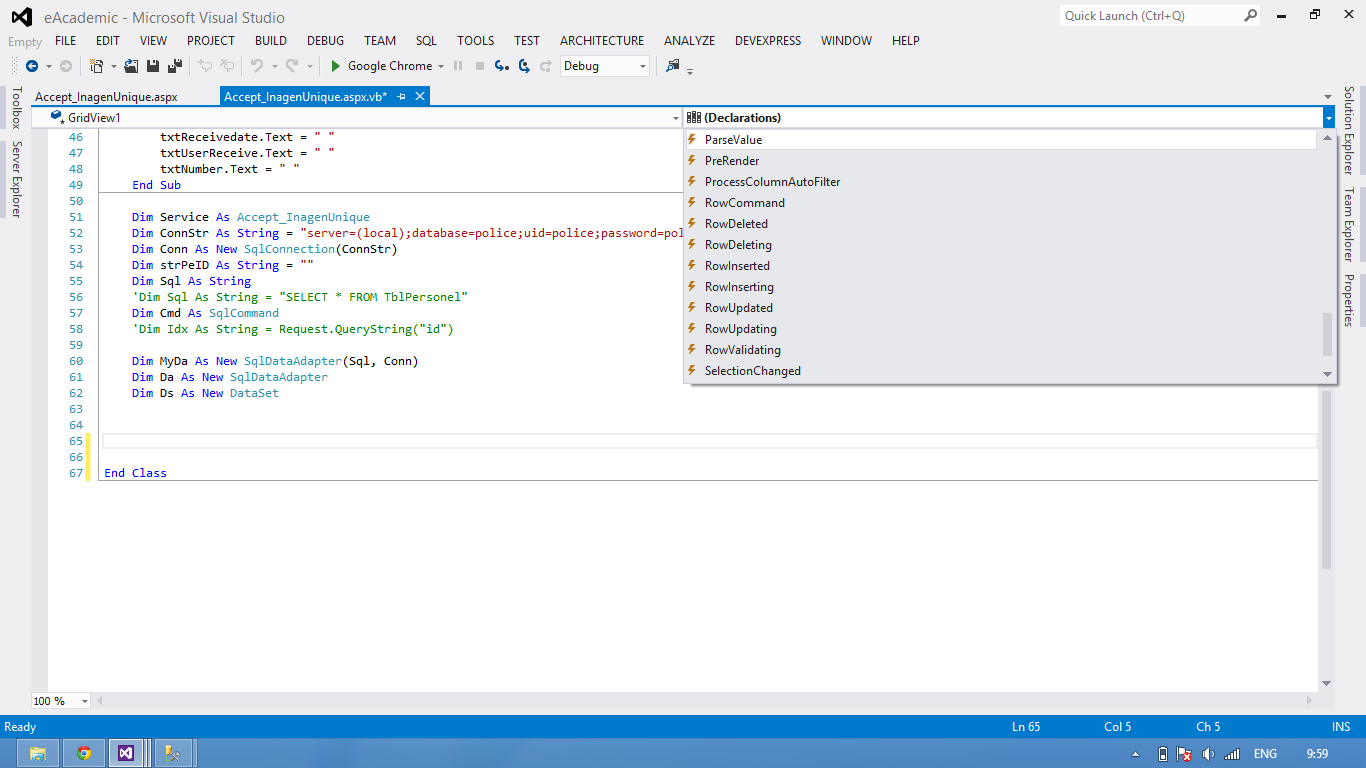Open the Properties side panel
Viewport: 1366px width, 768px height.
coord(1349,300)
